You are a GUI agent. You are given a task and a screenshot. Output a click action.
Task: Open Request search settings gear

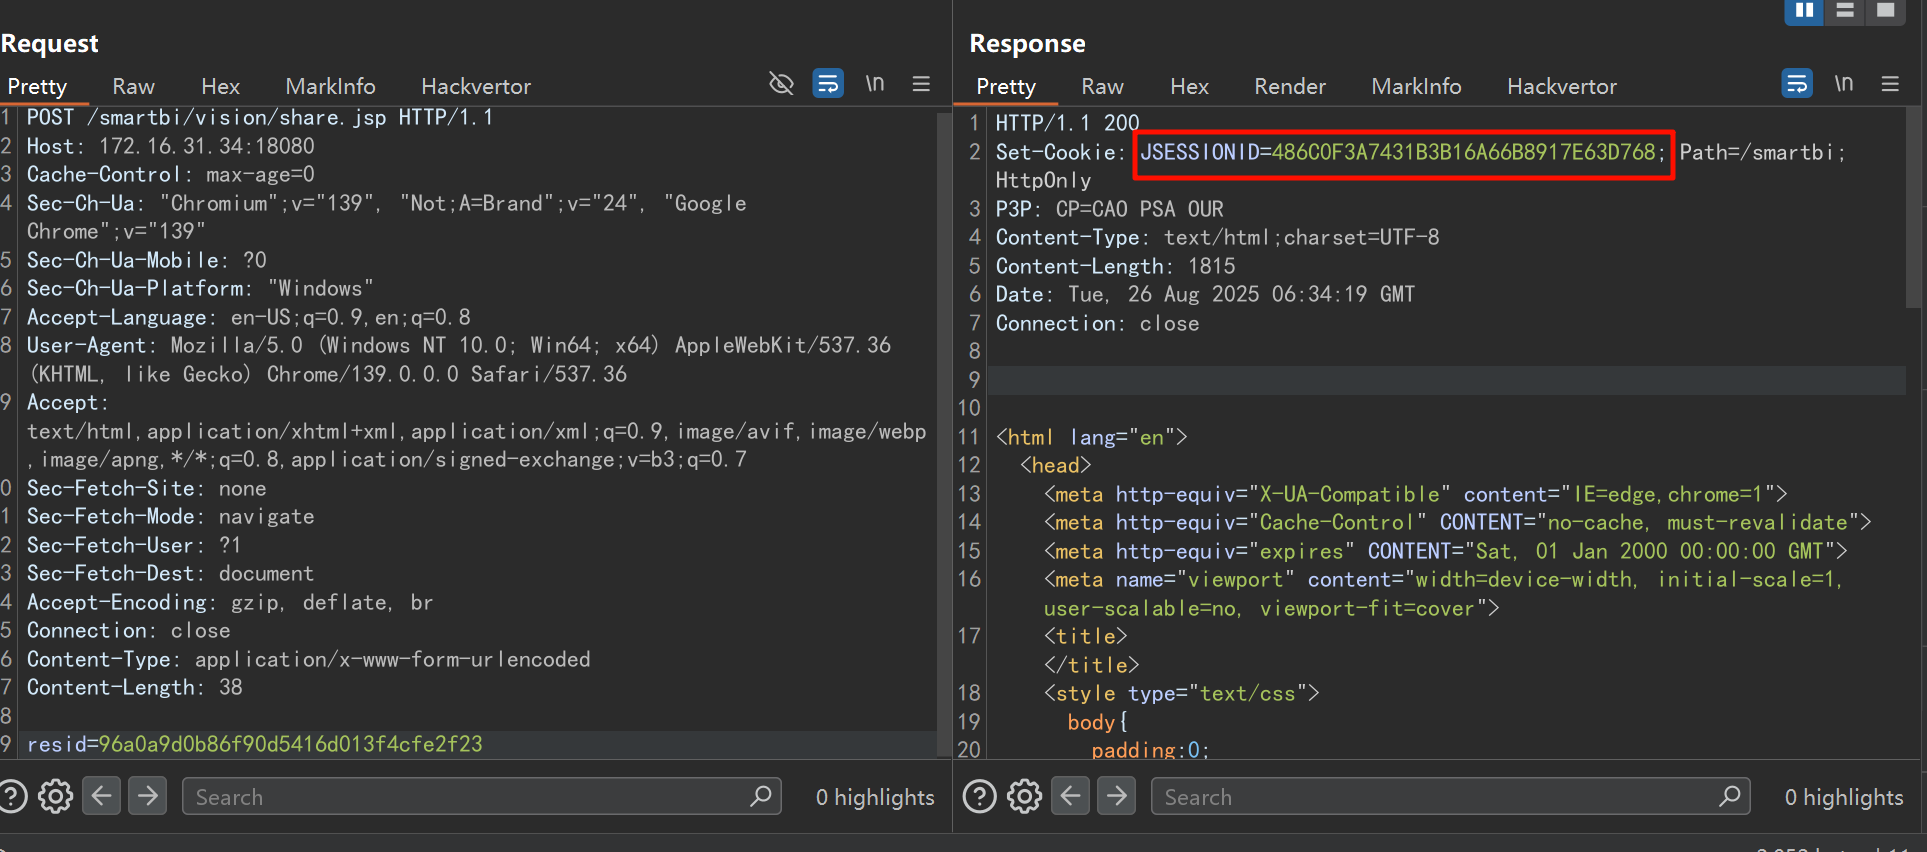tap(56, 797)
